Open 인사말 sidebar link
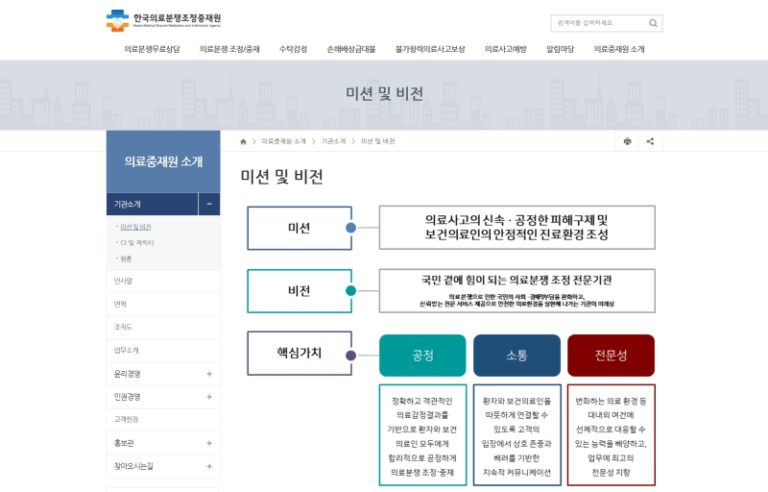This screenshot has width=768, height=492. (x=123, y=281)
